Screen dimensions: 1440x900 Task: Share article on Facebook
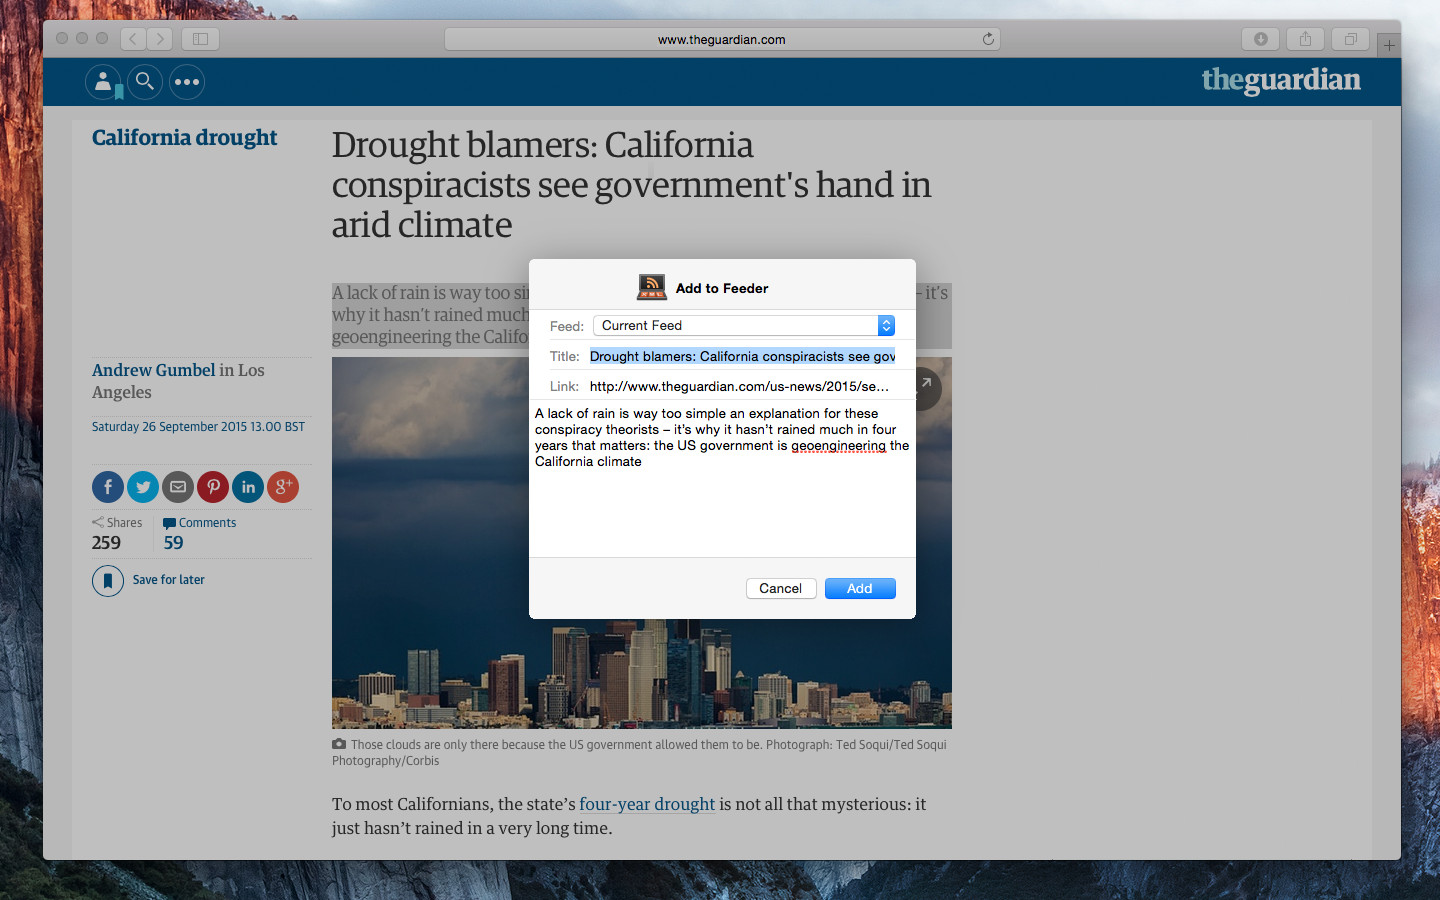tap(108, 487)
